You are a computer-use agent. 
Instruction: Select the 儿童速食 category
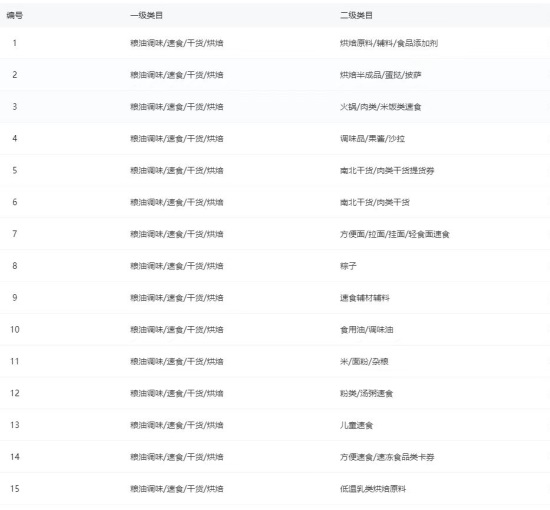[x=356, y=425]
